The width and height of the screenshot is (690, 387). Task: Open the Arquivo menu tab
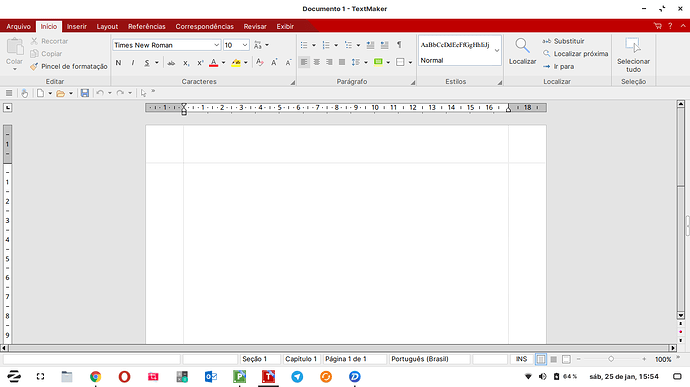point(18,26)
